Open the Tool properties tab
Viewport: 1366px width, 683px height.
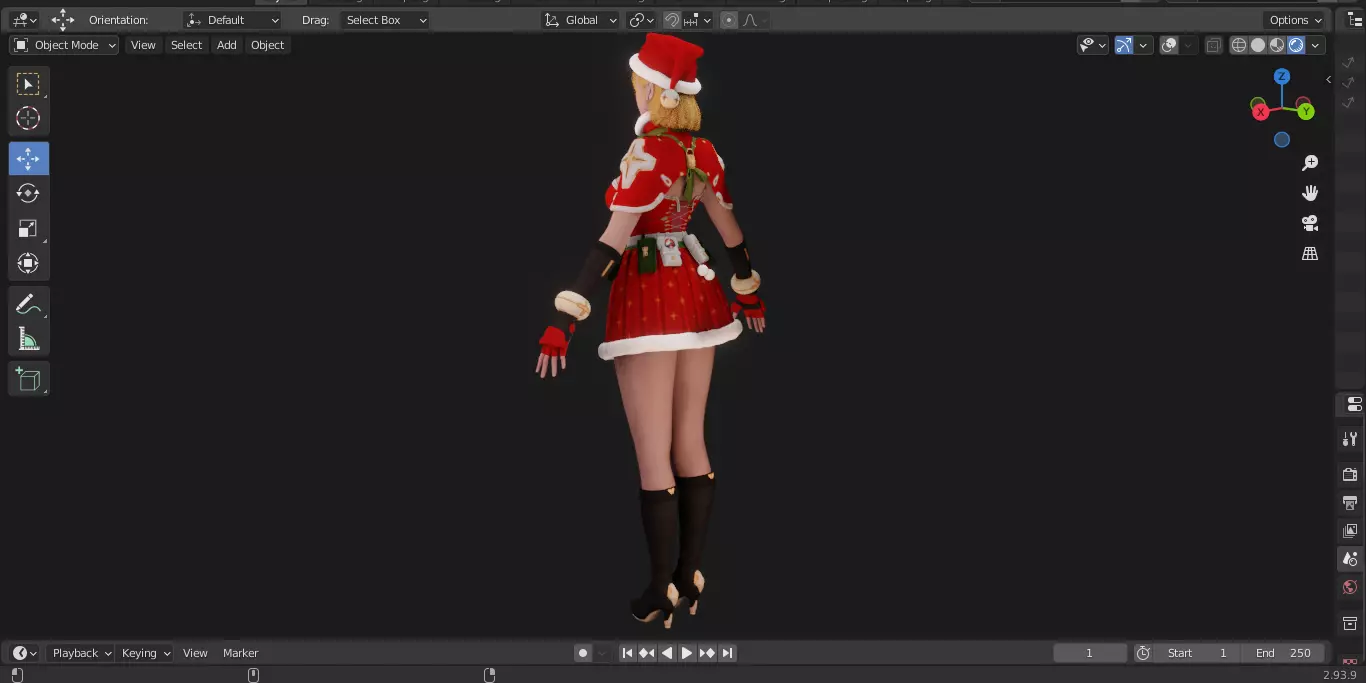[x=1351, y=438]
